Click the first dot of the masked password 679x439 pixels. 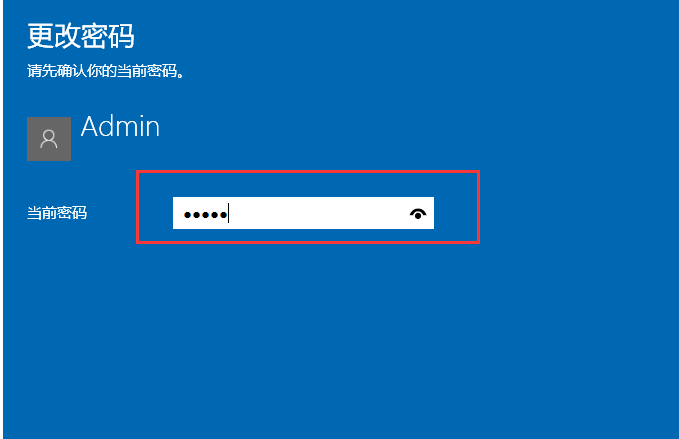click(x=188, y=215)
